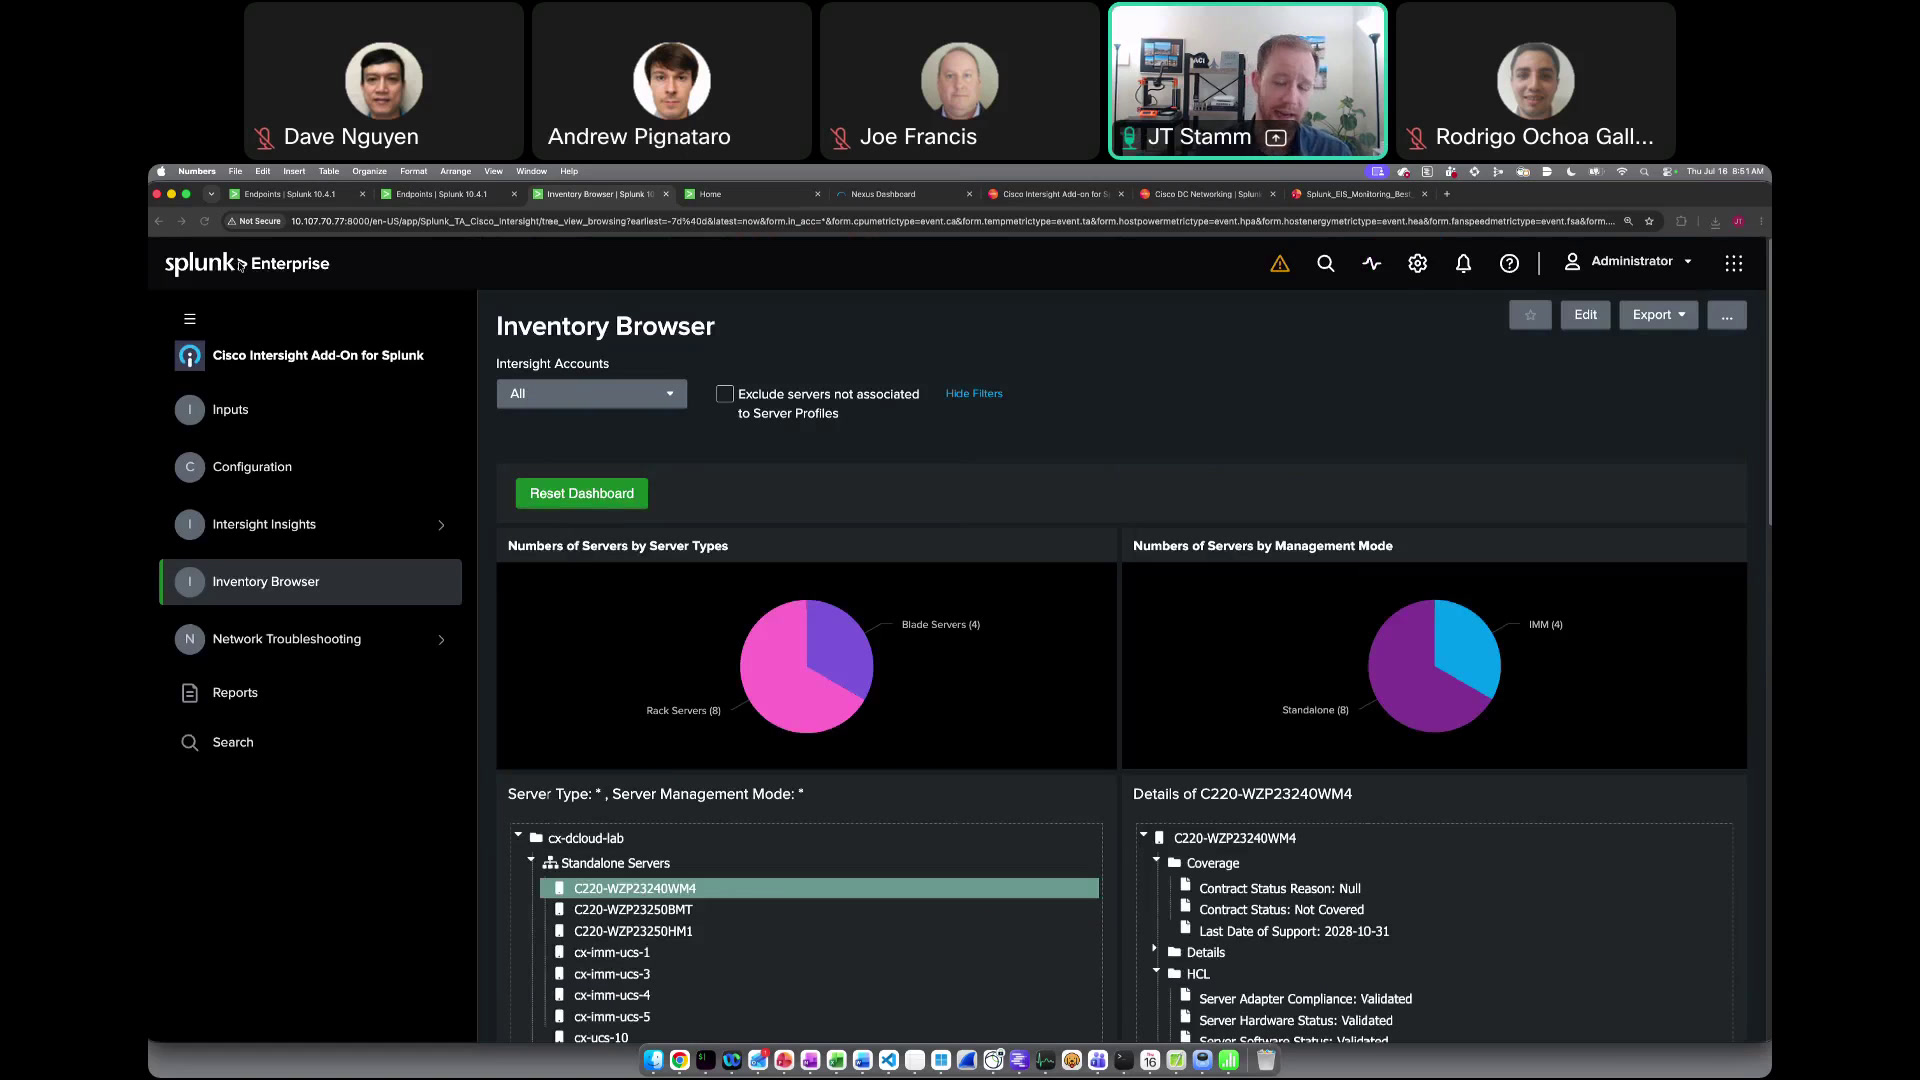Select server C220-WZP23250BMT in tree

click(x=633, y=910)
